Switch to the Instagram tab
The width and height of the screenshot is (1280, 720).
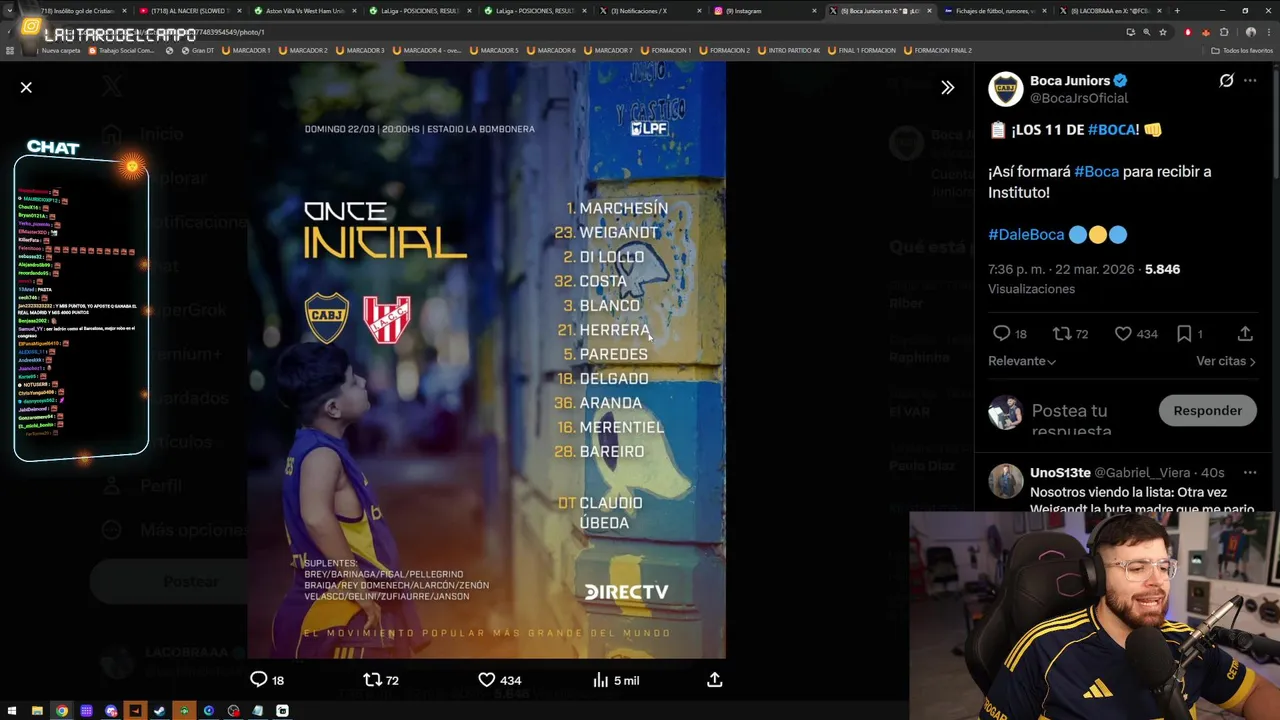pos(759,11)
